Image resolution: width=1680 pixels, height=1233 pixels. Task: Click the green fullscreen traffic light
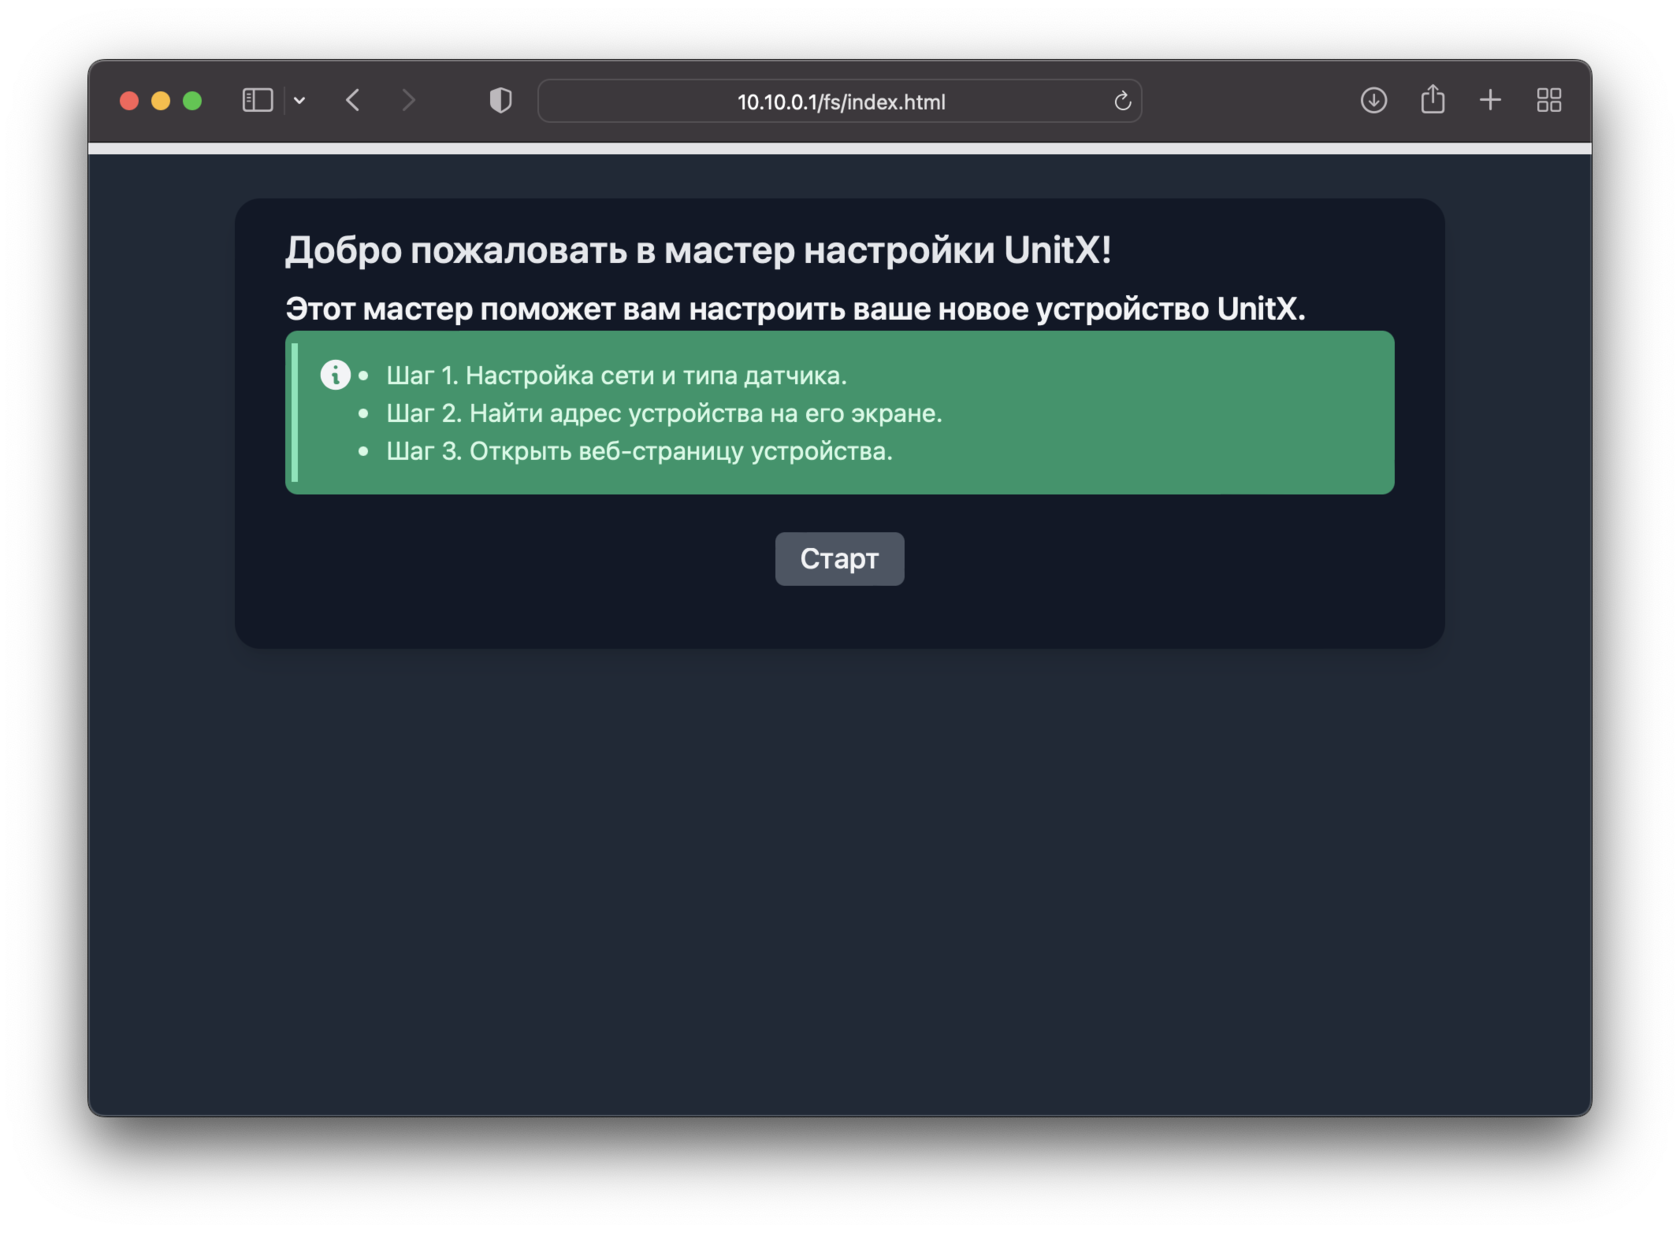[192, 100]
